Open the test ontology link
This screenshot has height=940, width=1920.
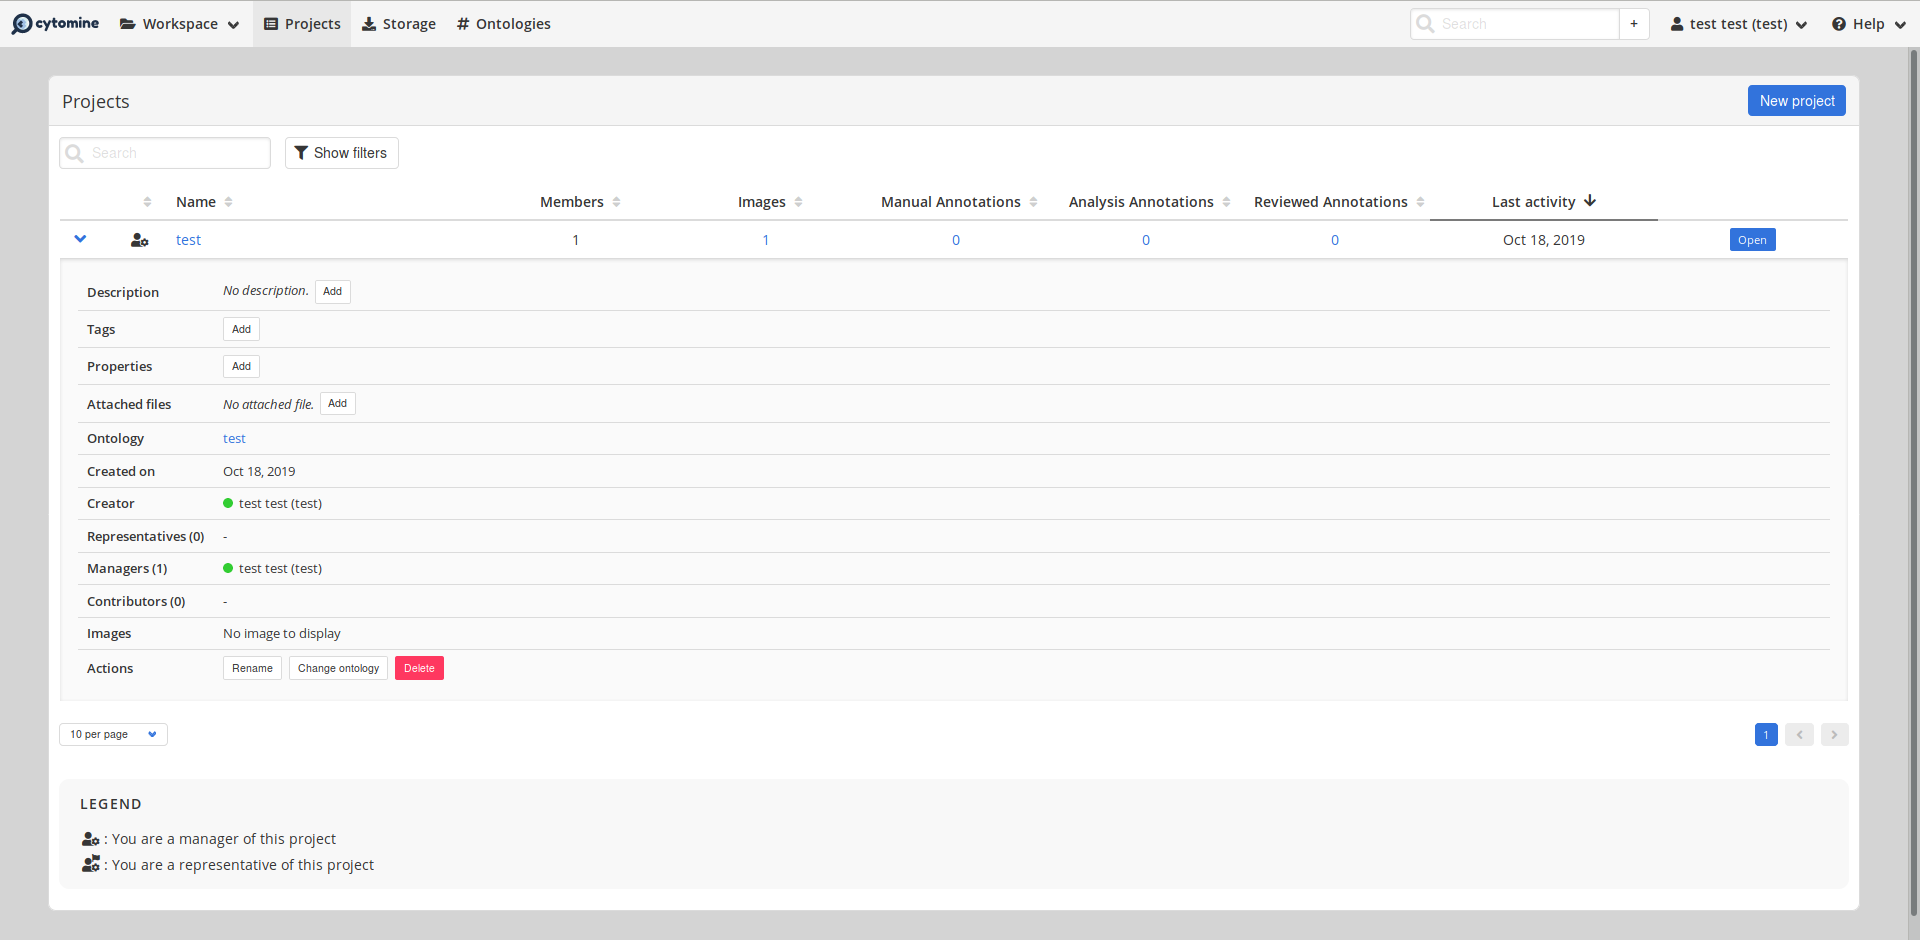click(x=234, y=438)
